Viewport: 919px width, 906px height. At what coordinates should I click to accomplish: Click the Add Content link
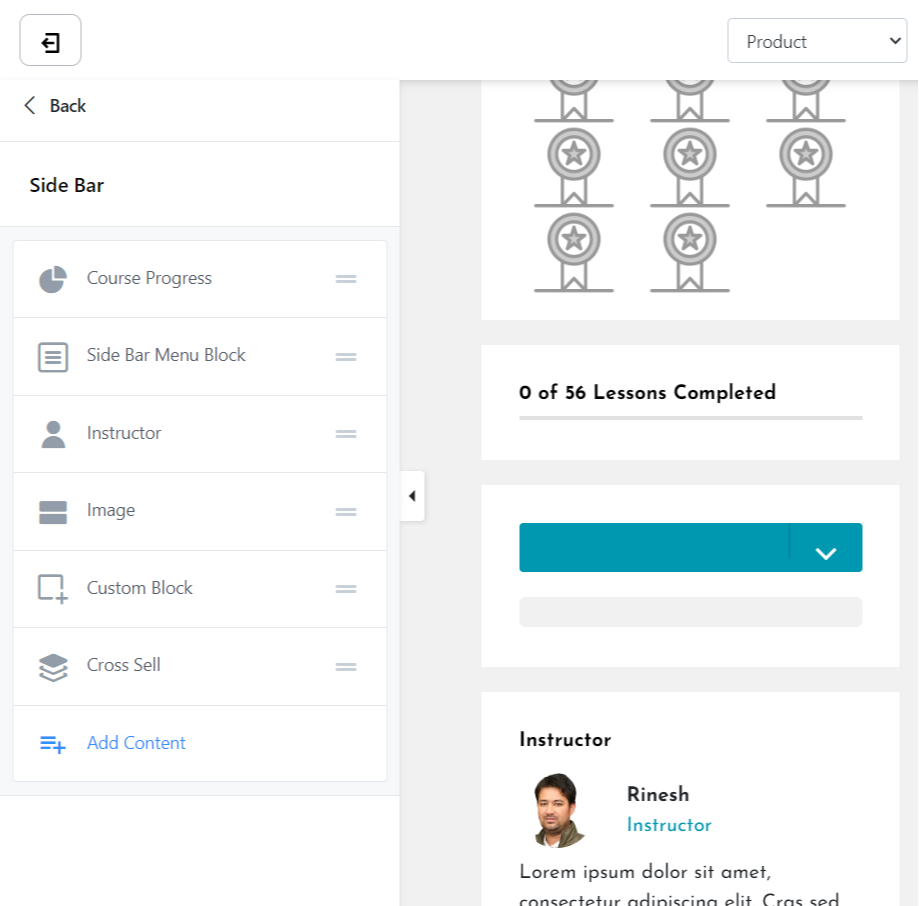(136, 743)
